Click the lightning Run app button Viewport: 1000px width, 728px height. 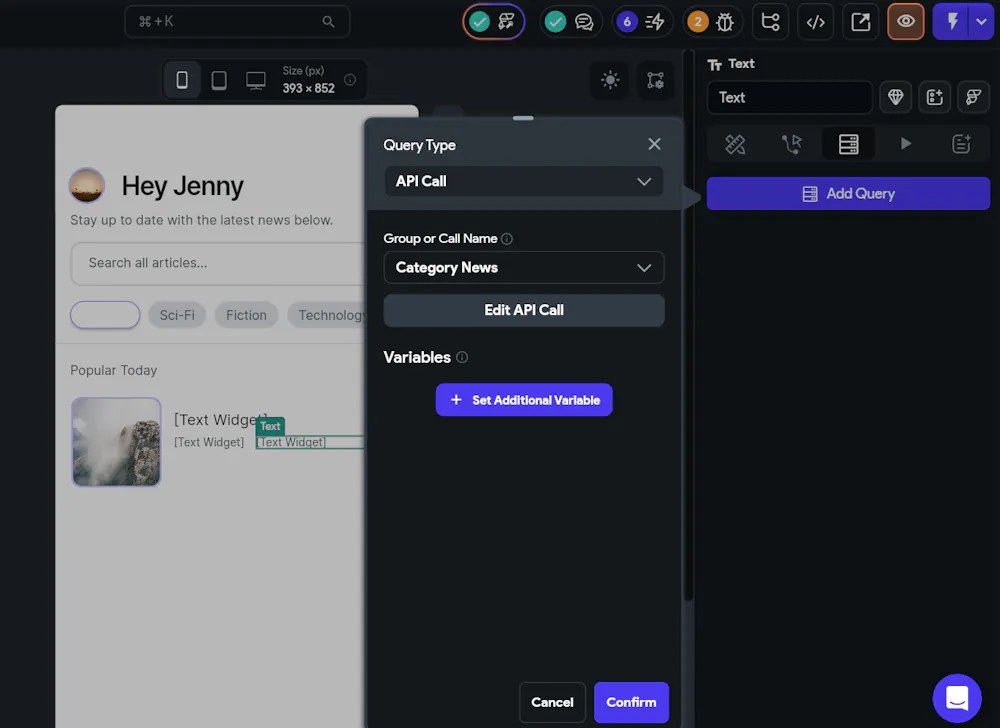(951, 22)
